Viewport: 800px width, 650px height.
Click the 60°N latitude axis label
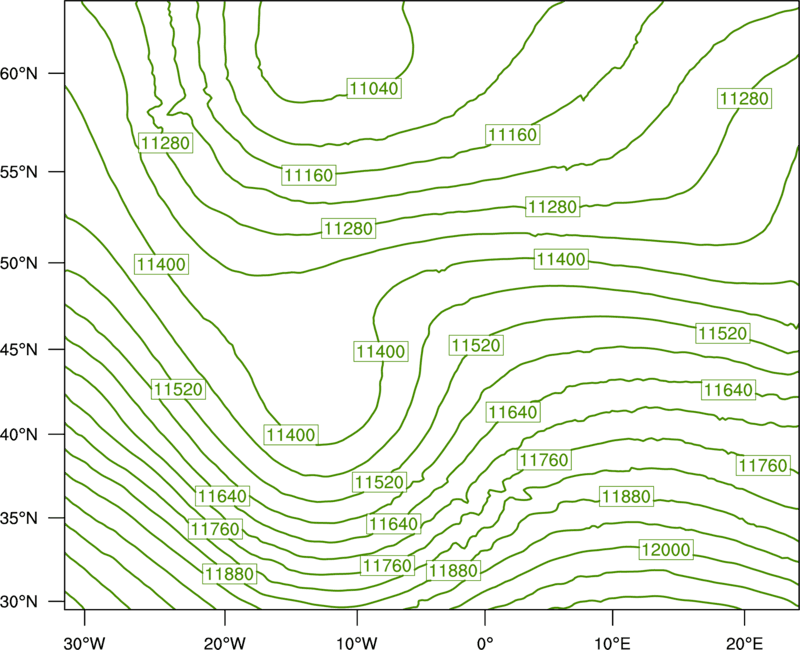(x=19, y=73)
